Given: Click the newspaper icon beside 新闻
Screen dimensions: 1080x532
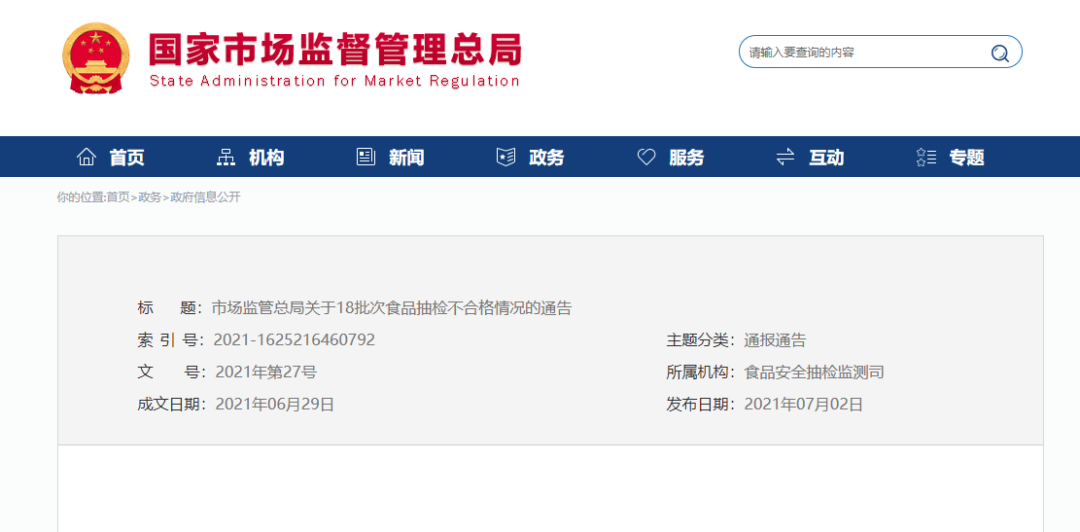Looking at the screenshot, I should point(366,157).
